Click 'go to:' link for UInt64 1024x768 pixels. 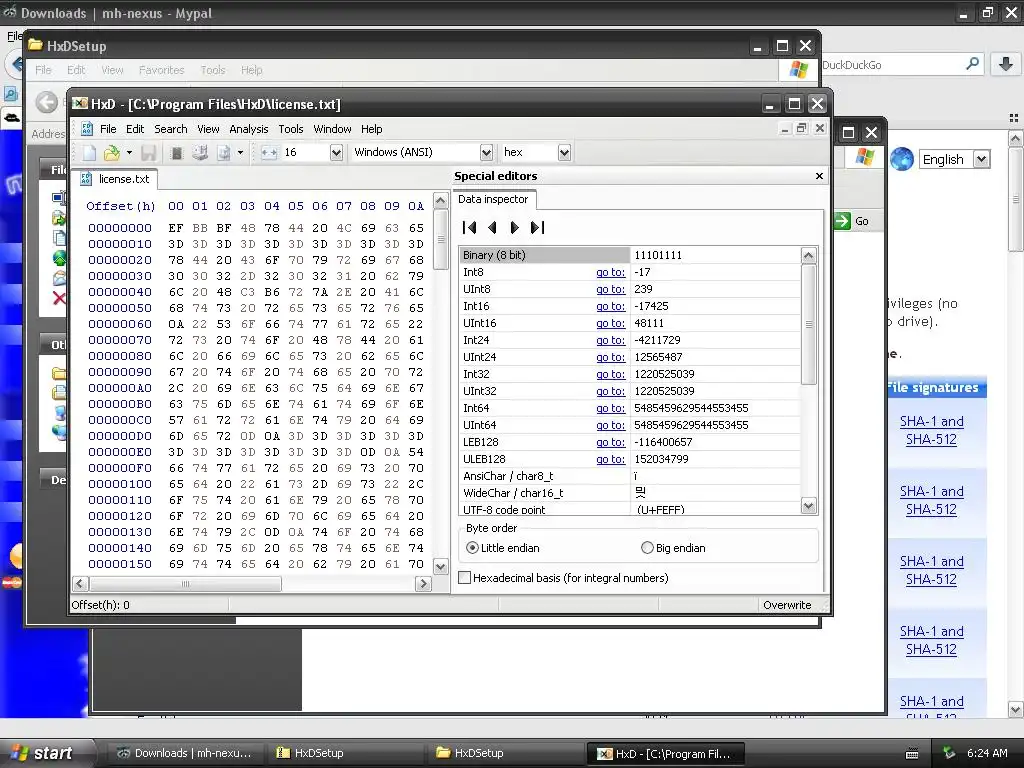pyautogui.click(x=611, y=425)
